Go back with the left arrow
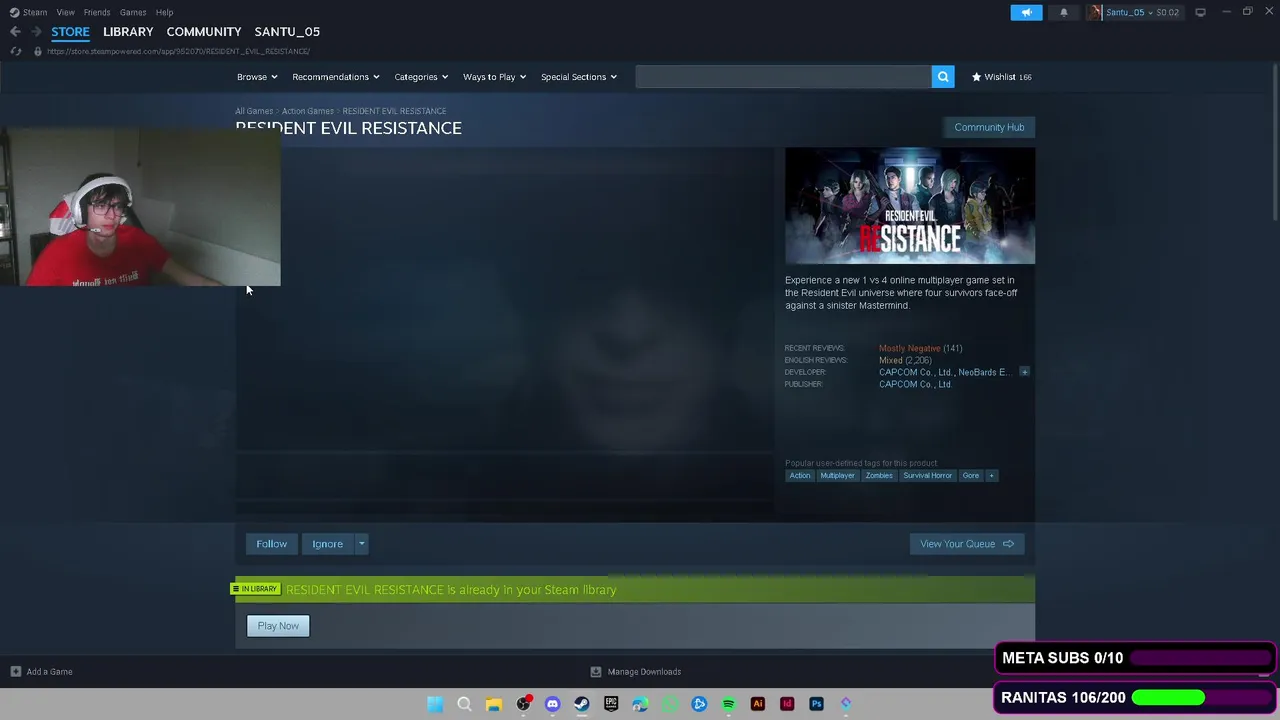Screen dimensions: 1280x720 point(15,31)
